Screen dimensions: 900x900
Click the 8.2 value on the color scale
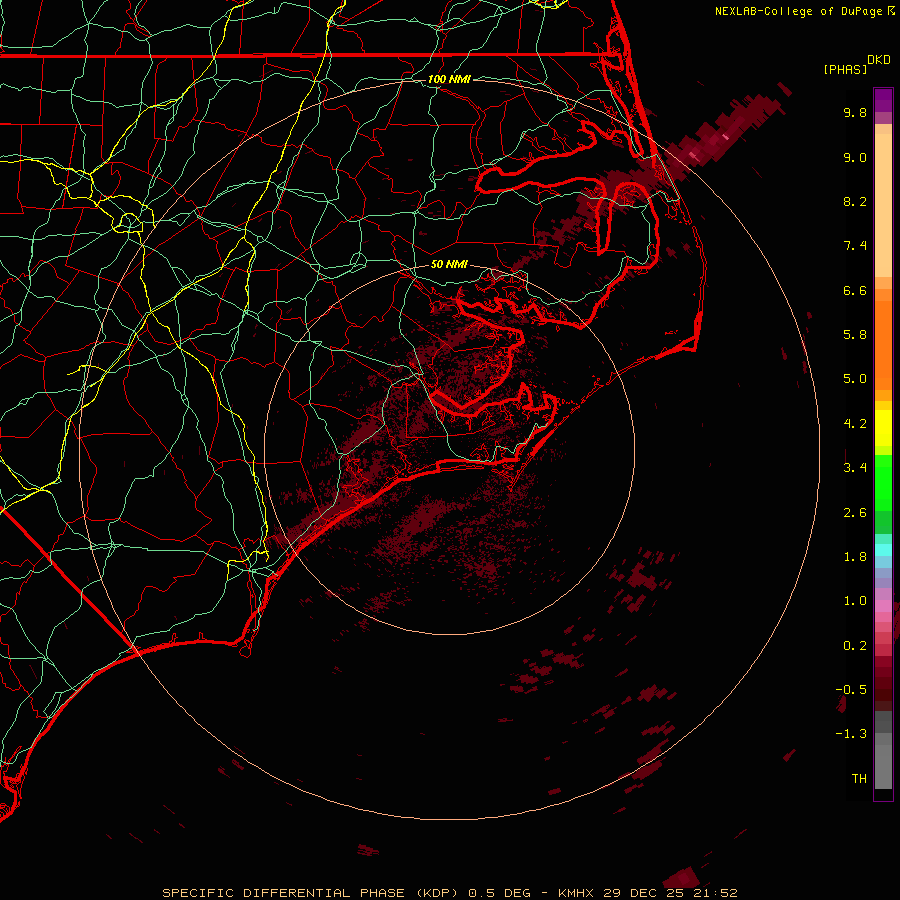[855, 201]
